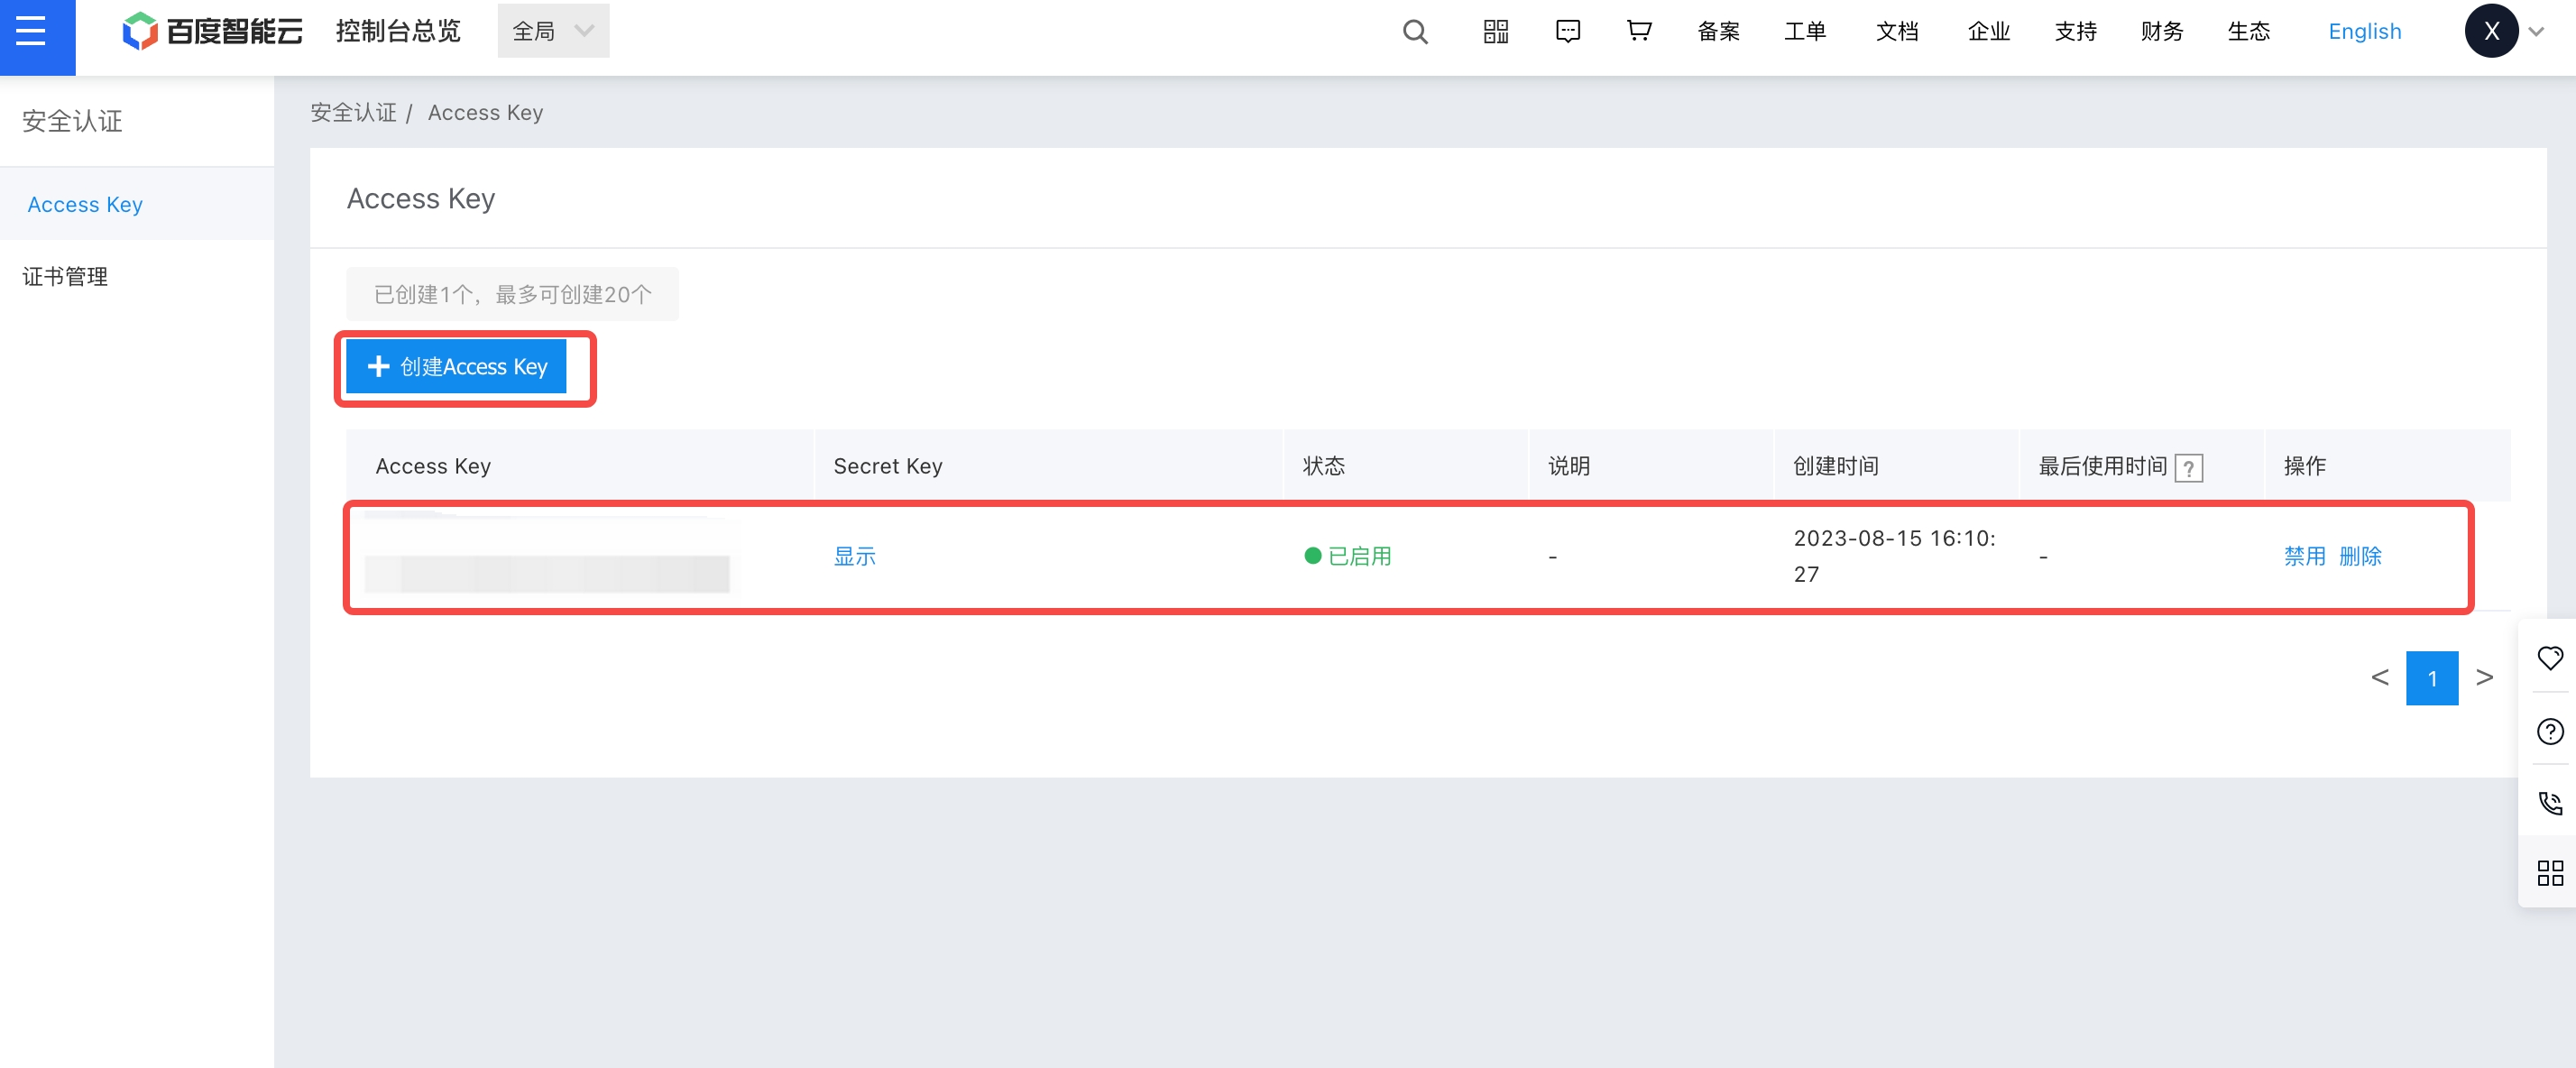This screenshot has height=1068, width=2576.
Task: Click the search magnifier icon
Action: pyautogui.click(x=1415, y=32)
